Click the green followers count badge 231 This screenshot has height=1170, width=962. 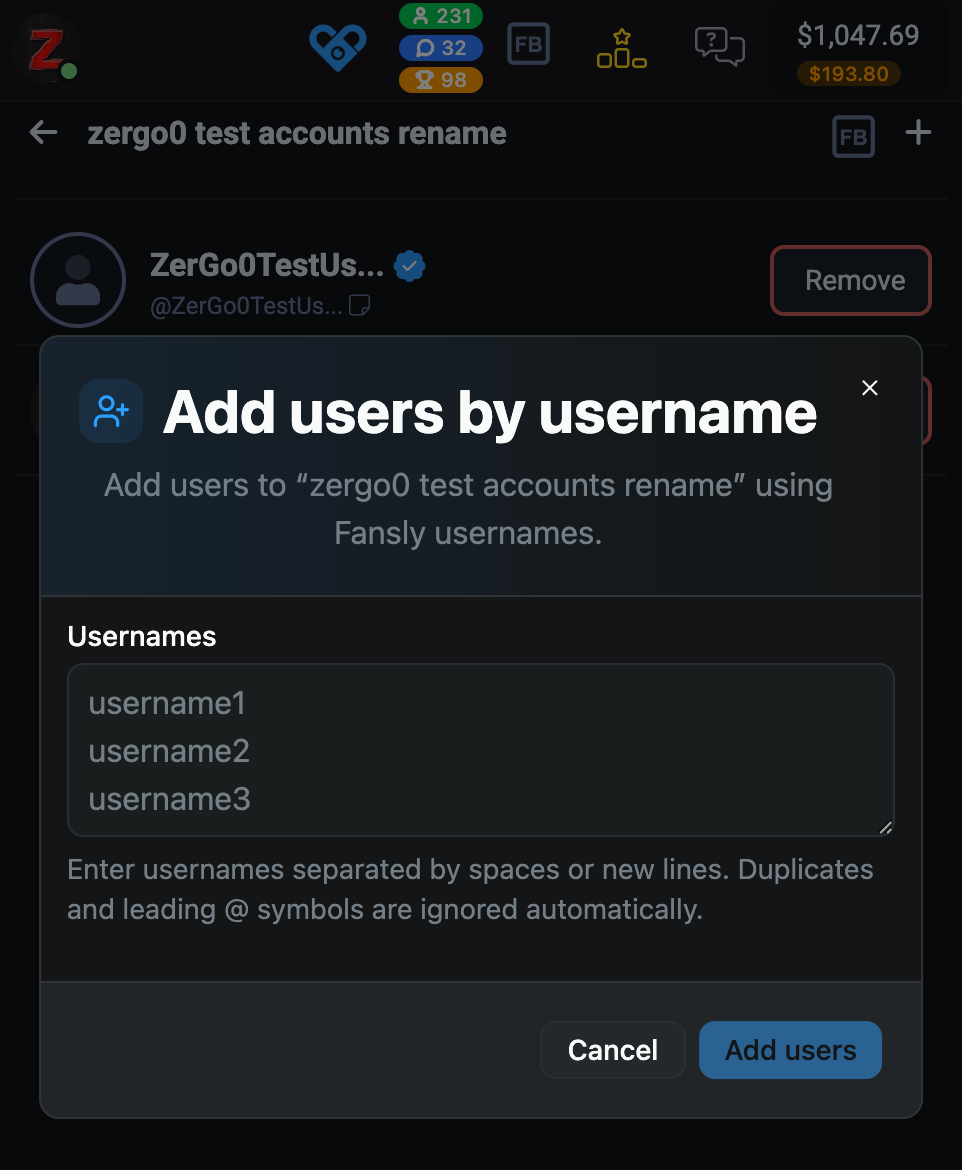pyautogui.click(x=441, y=16)
